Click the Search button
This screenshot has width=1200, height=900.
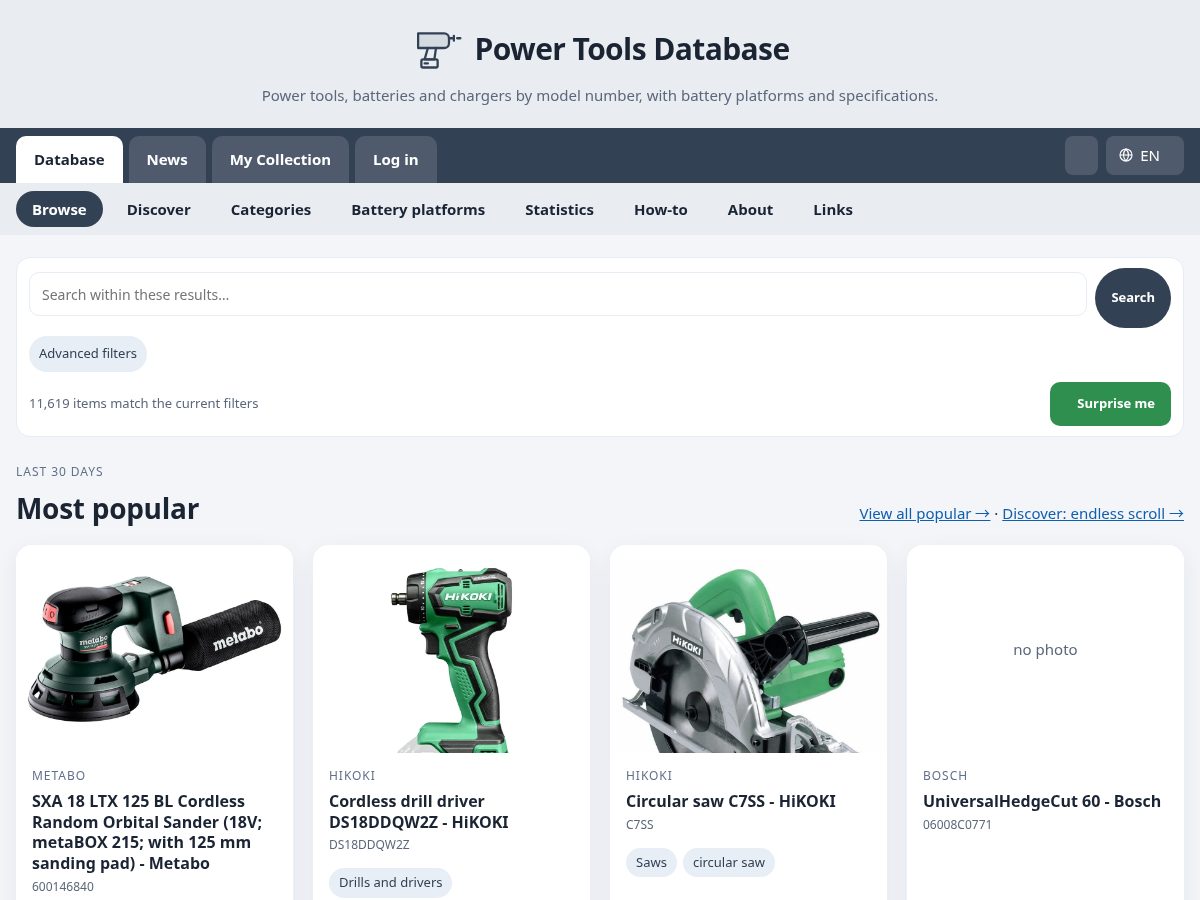coord(1133,298)
